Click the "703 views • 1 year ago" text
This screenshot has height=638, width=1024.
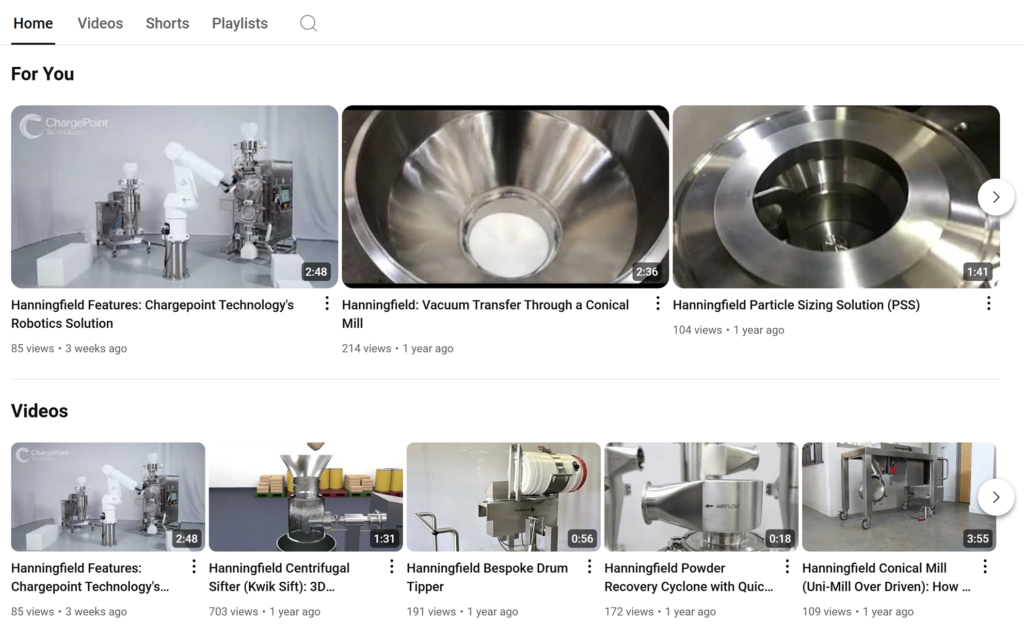(264, 612)
